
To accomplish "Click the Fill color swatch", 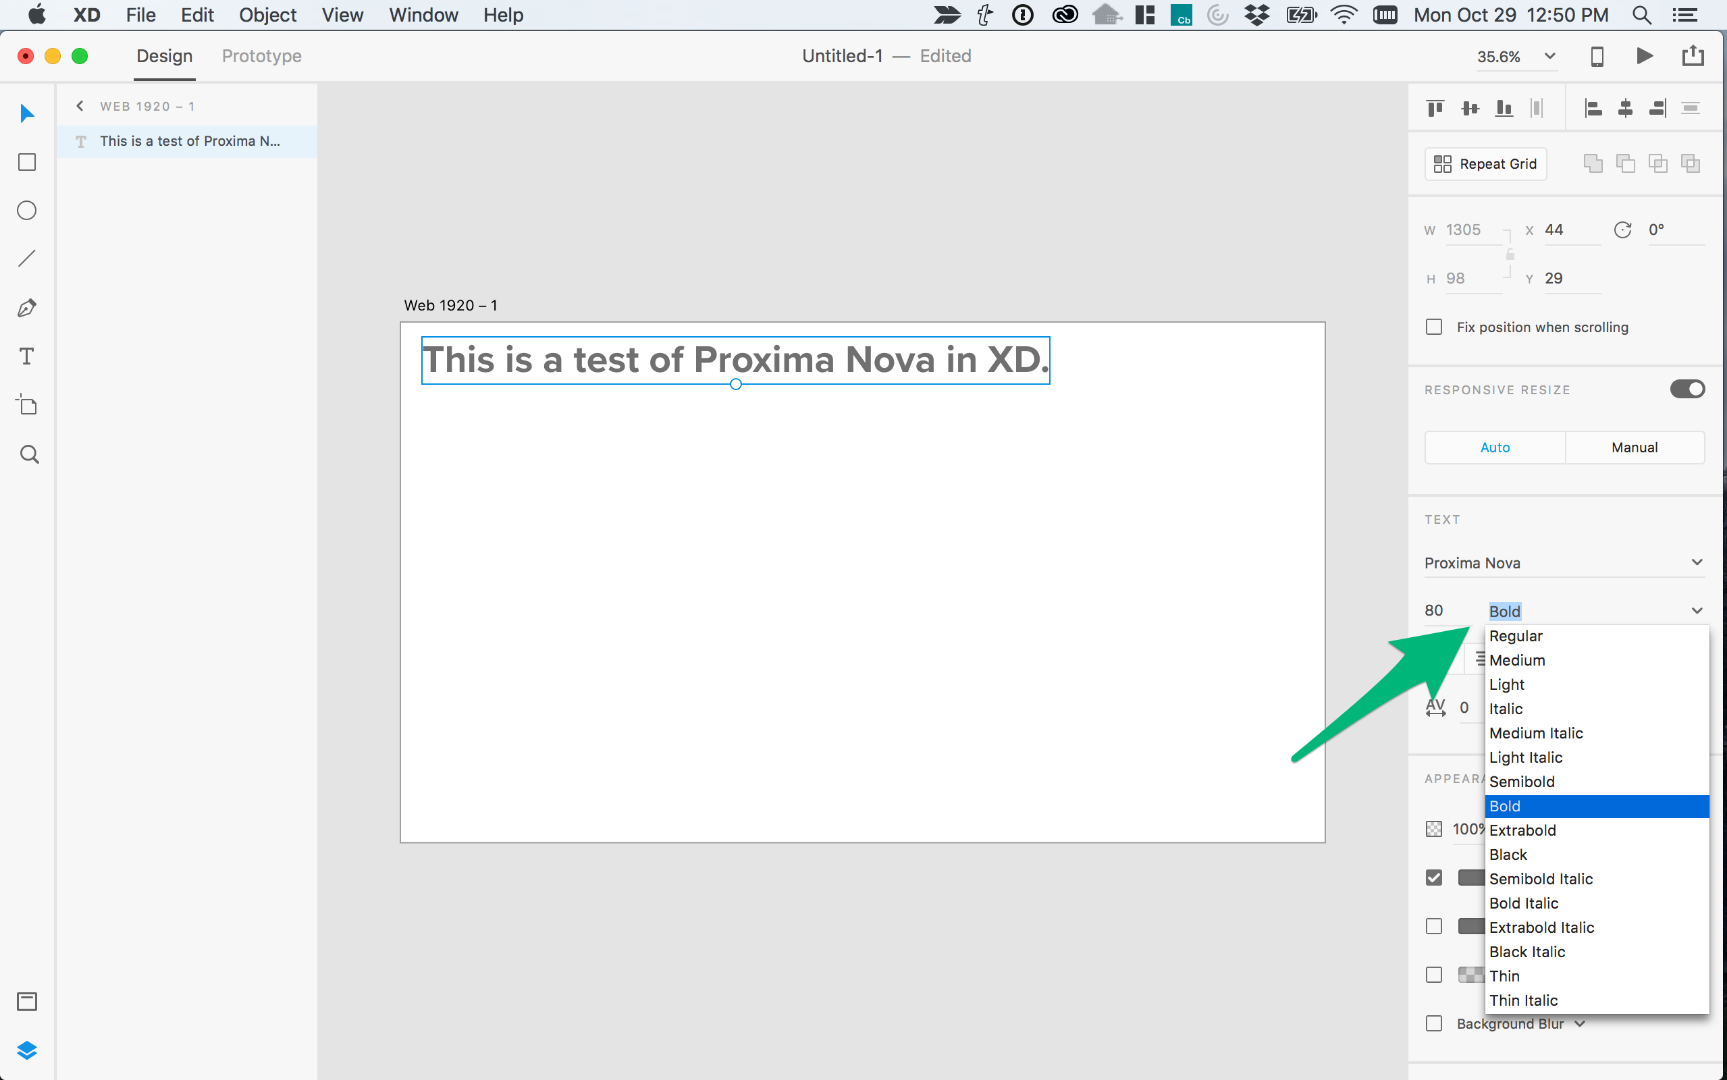I will click(1471, 878).
